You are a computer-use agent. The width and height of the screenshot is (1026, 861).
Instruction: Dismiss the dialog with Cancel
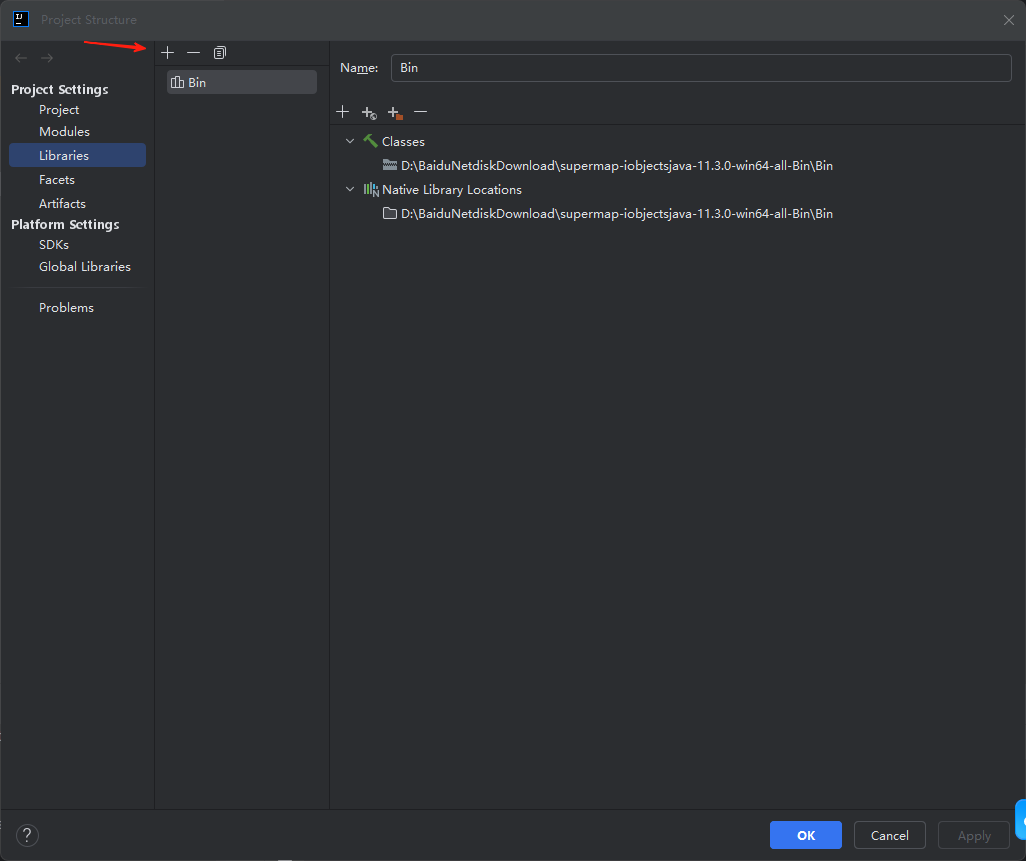coord(889,835)
